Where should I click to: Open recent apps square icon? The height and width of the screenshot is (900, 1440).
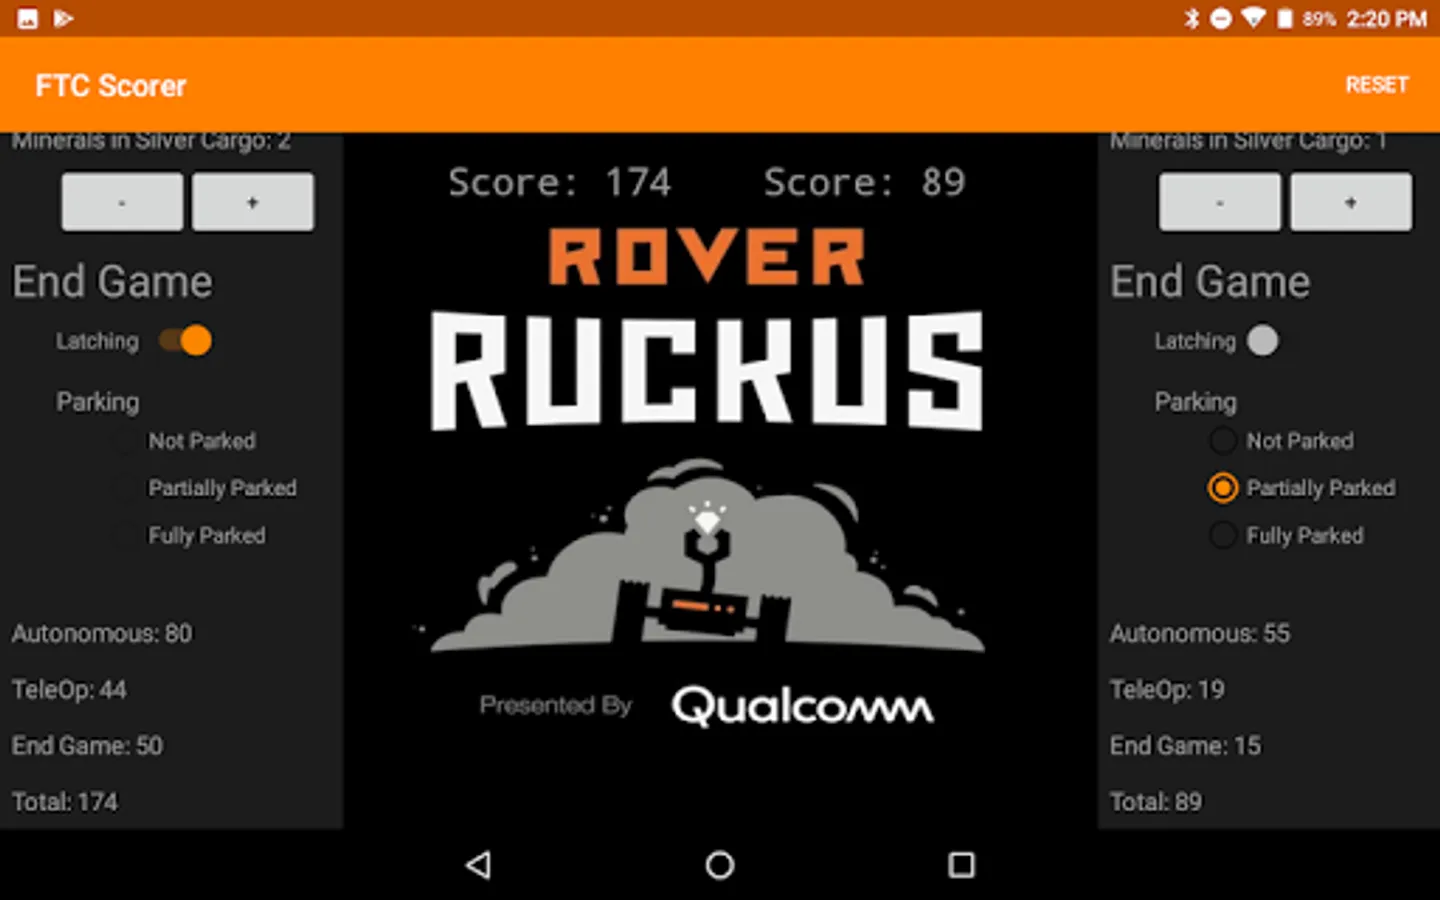point(961,865)
